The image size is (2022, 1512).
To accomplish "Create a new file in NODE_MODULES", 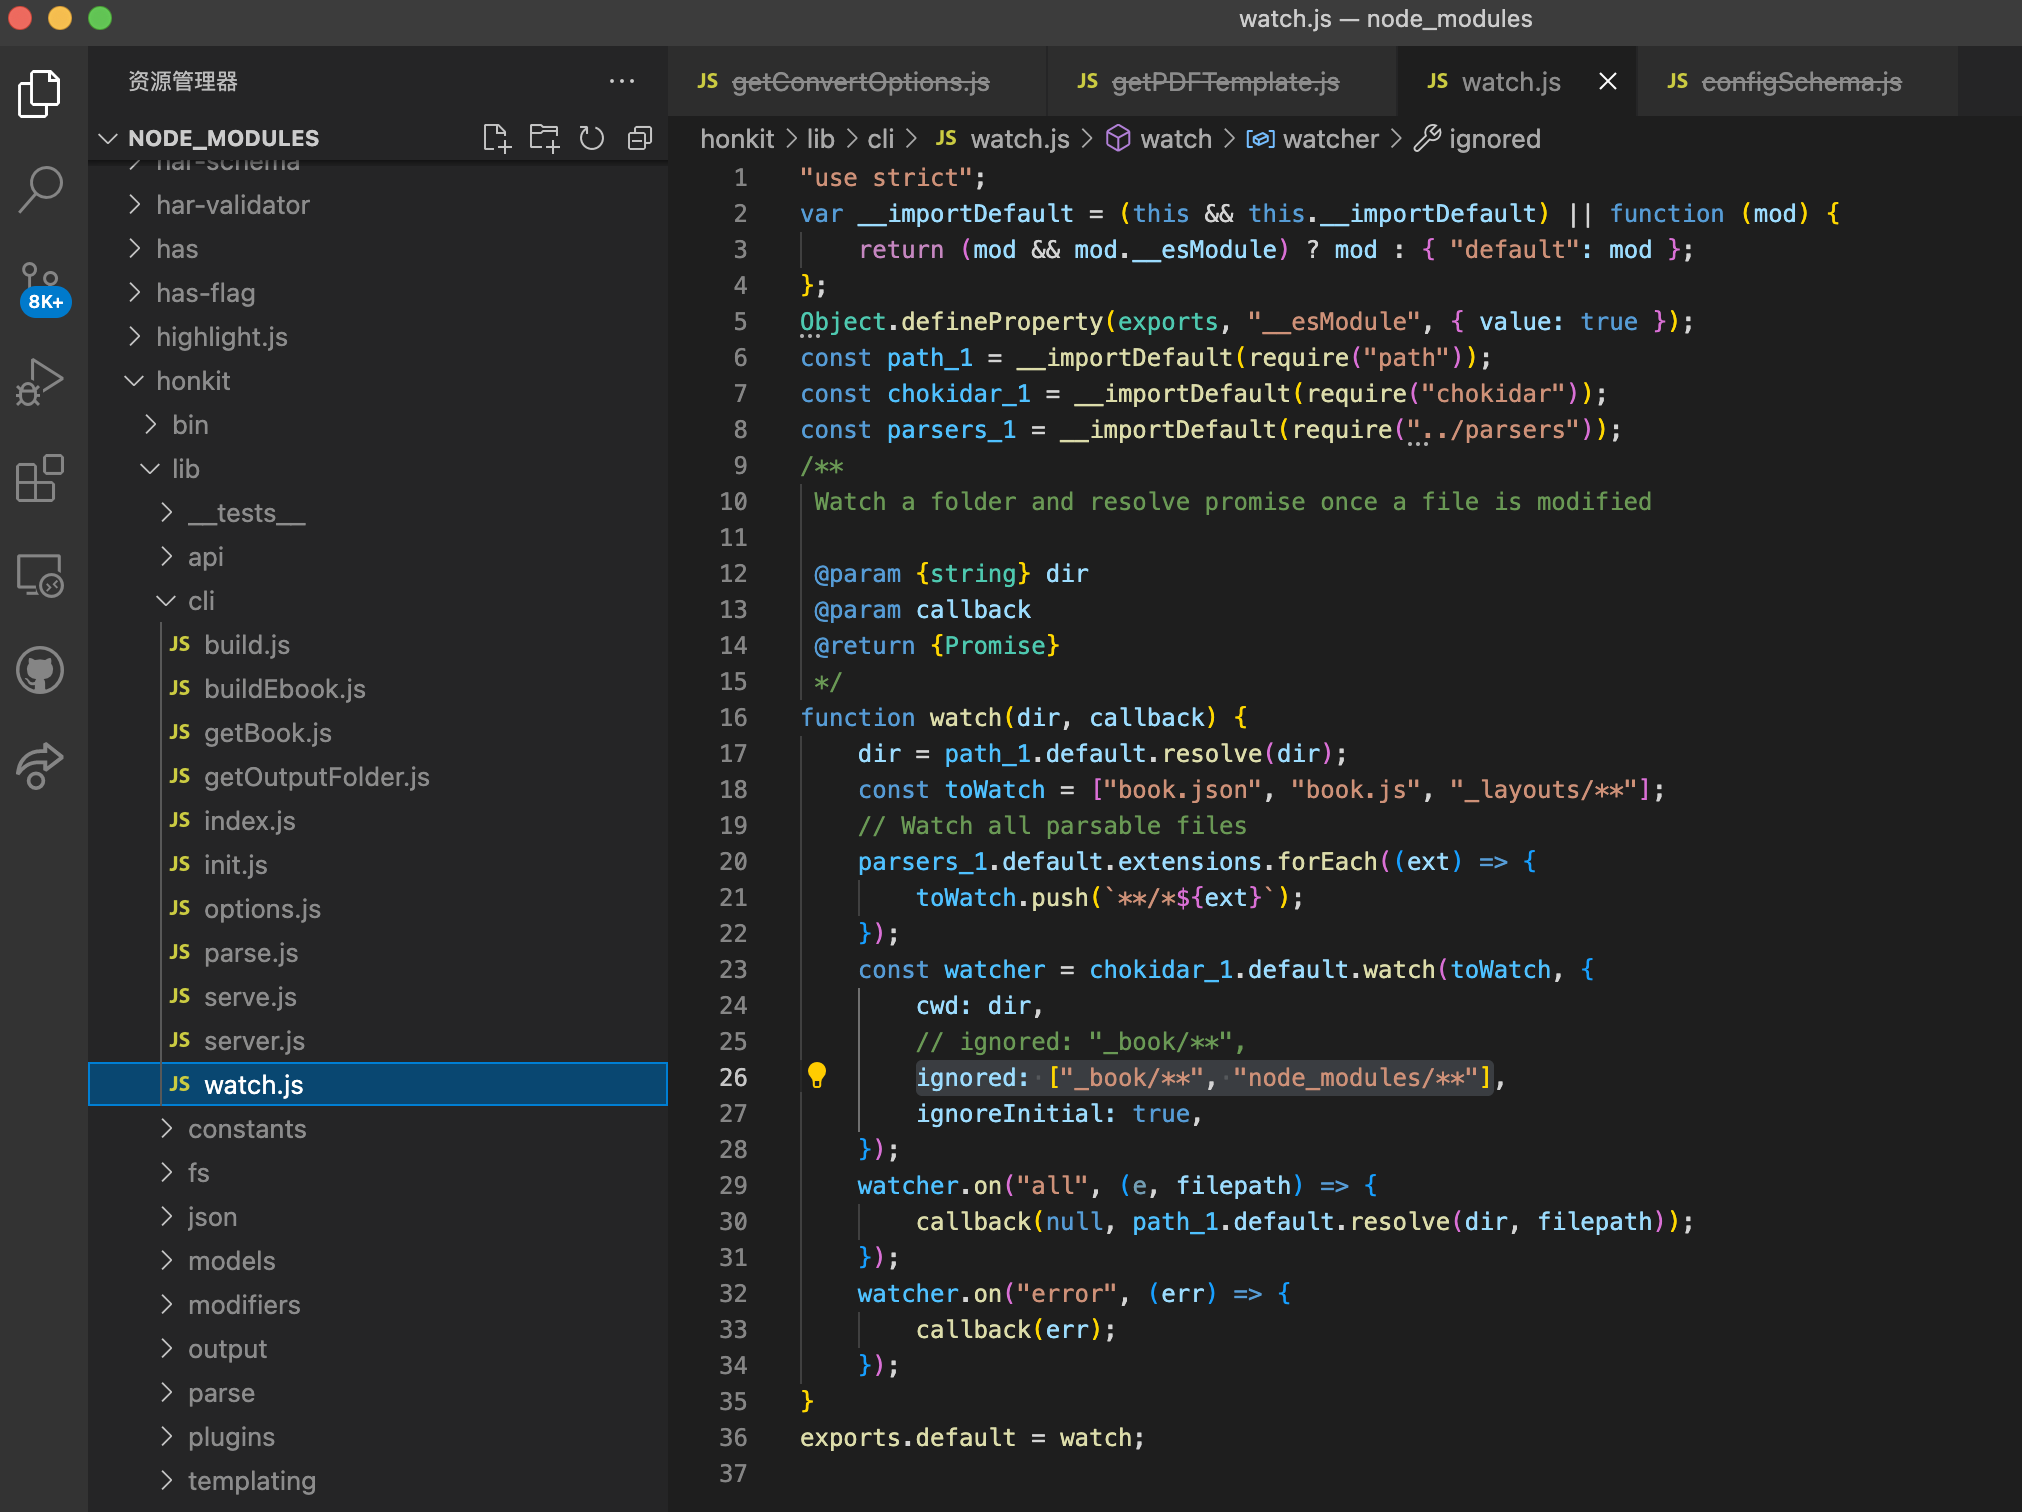I will [496, 138].
